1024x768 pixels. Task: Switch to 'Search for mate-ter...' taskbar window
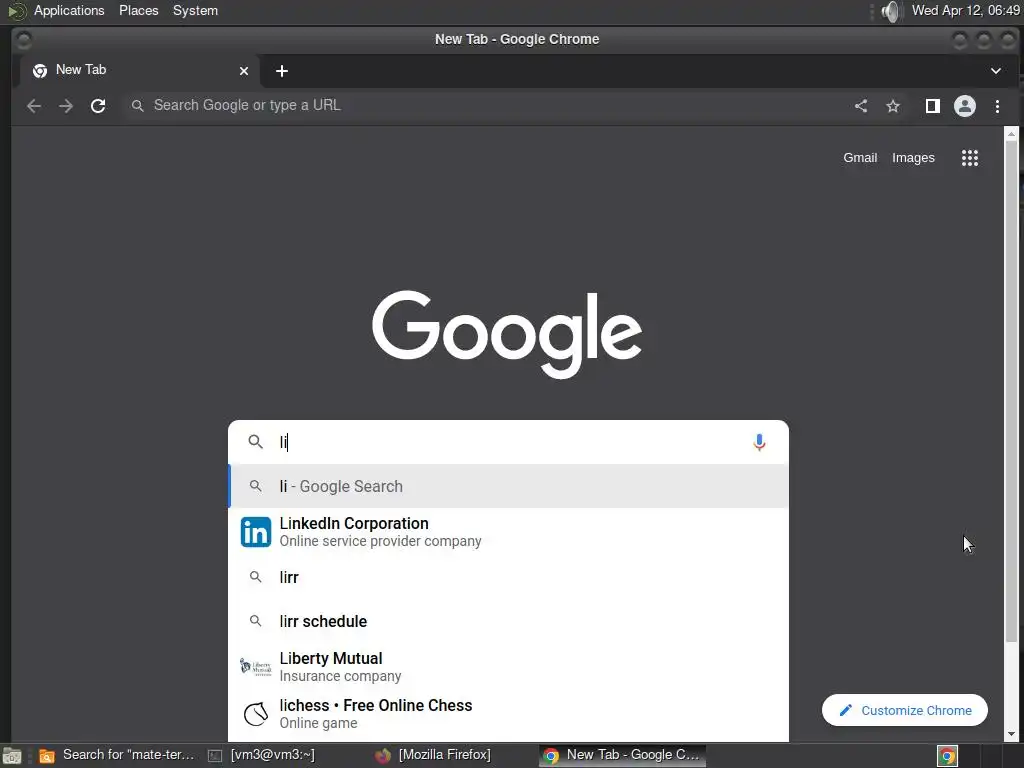(117, 755)
